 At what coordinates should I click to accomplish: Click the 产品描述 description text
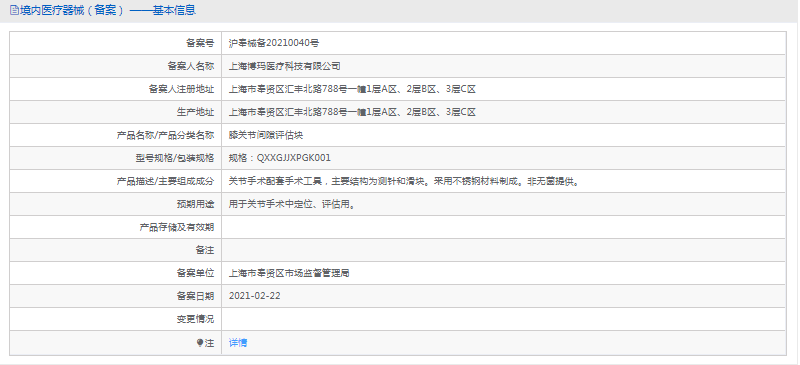pos(404,181)
